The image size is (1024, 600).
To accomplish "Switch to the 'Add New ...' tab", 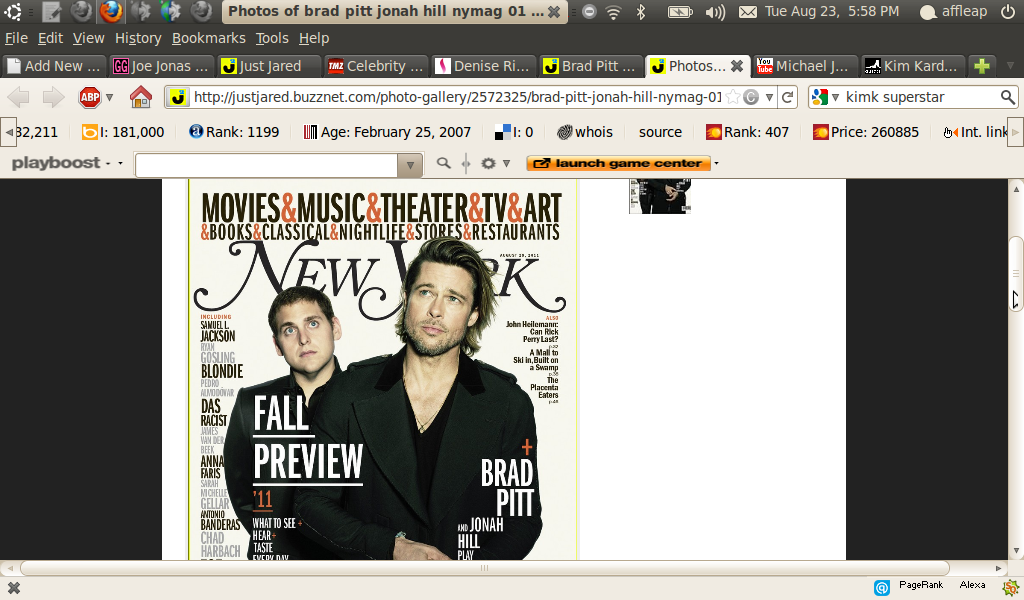I will tap(54, 66).
